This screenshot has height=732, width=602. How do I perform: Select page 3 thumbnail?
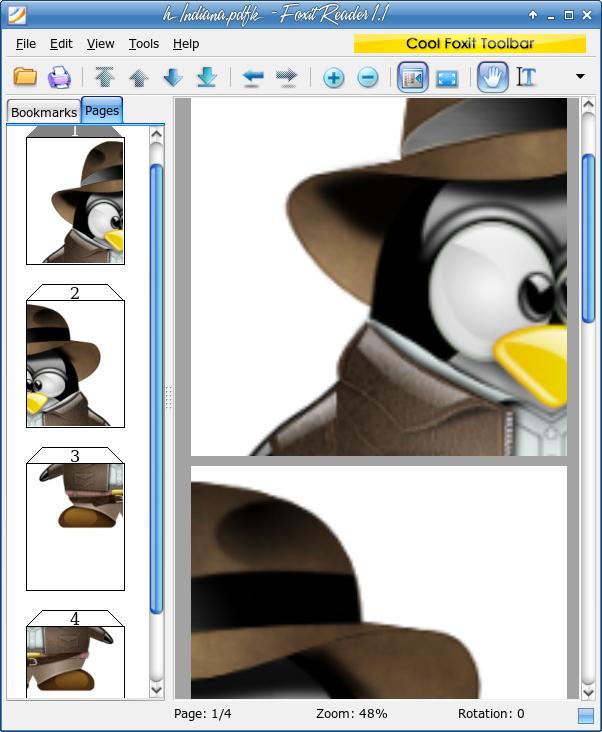coord(75,527)
